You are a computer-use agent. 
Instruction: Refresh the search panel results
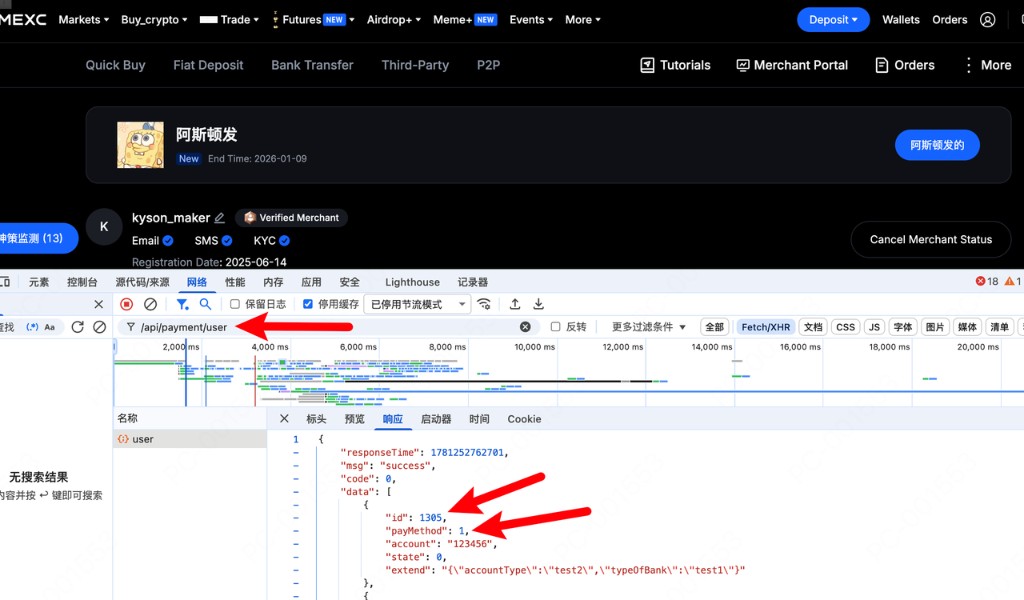click(x=77, y=327)
